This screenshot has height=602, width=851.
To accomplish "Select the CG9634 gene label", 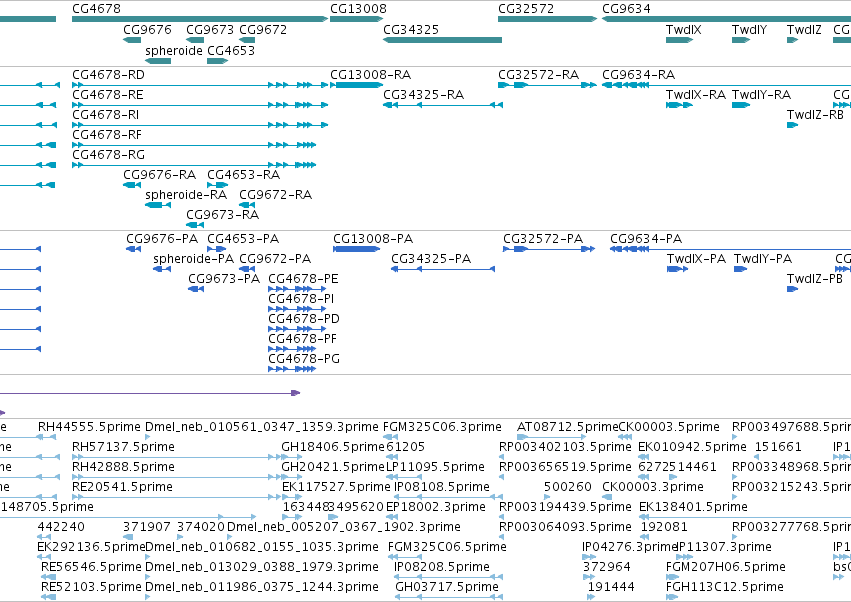I will point(626,9).
